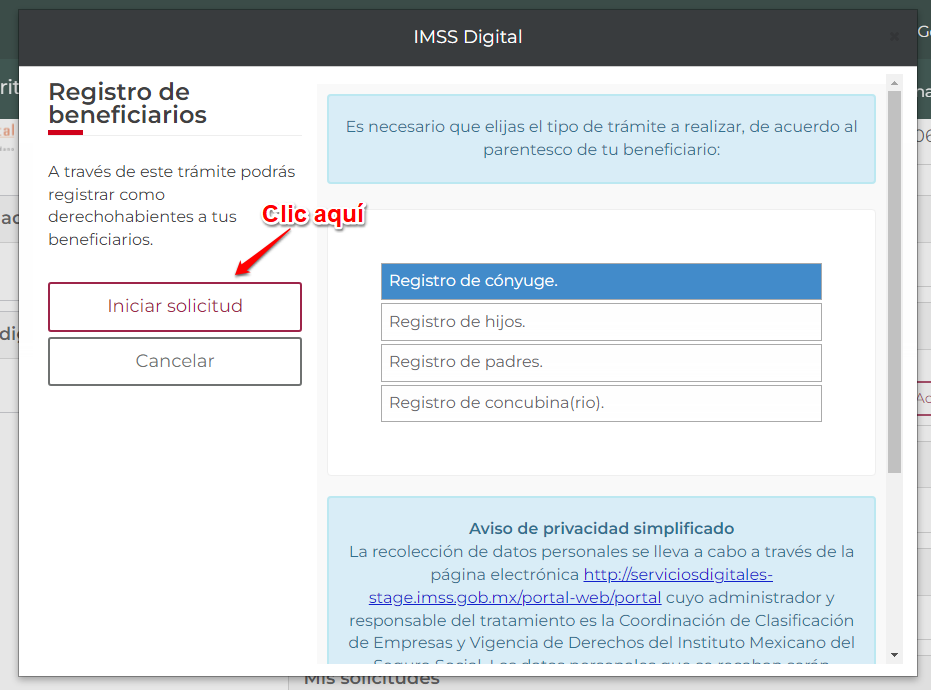The image size is (931, 690).
Task: Select Registro de cónyuge option
Action: pos(601,281)
